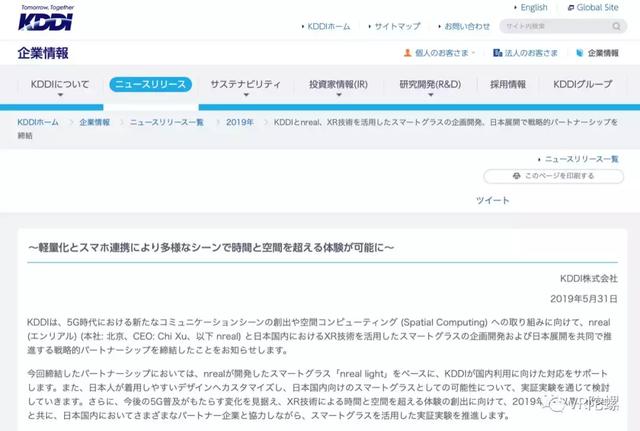The width and height of the screenshot is (640, 431).
Task: Click 2019年 in breadcrumb
Action: tap(240, 122)
